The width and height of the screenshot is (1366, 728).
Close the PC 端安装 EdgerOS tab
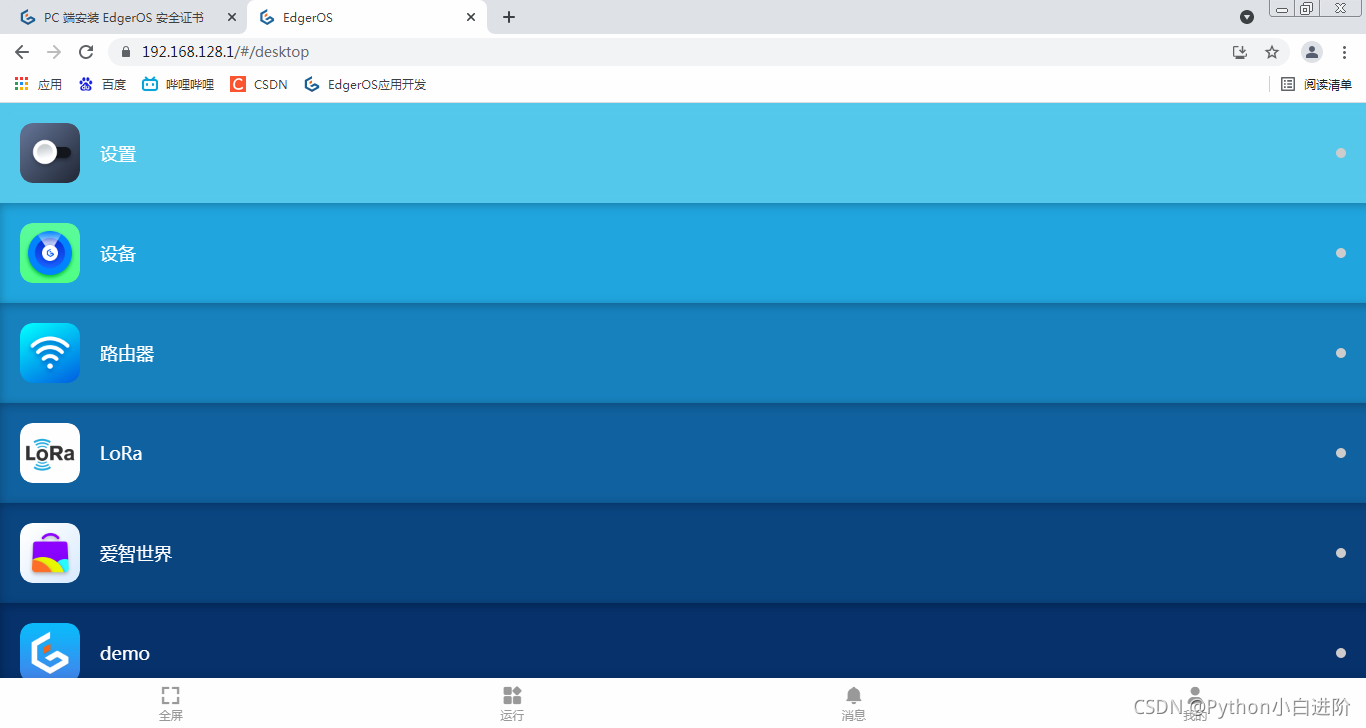pos(232,17)
